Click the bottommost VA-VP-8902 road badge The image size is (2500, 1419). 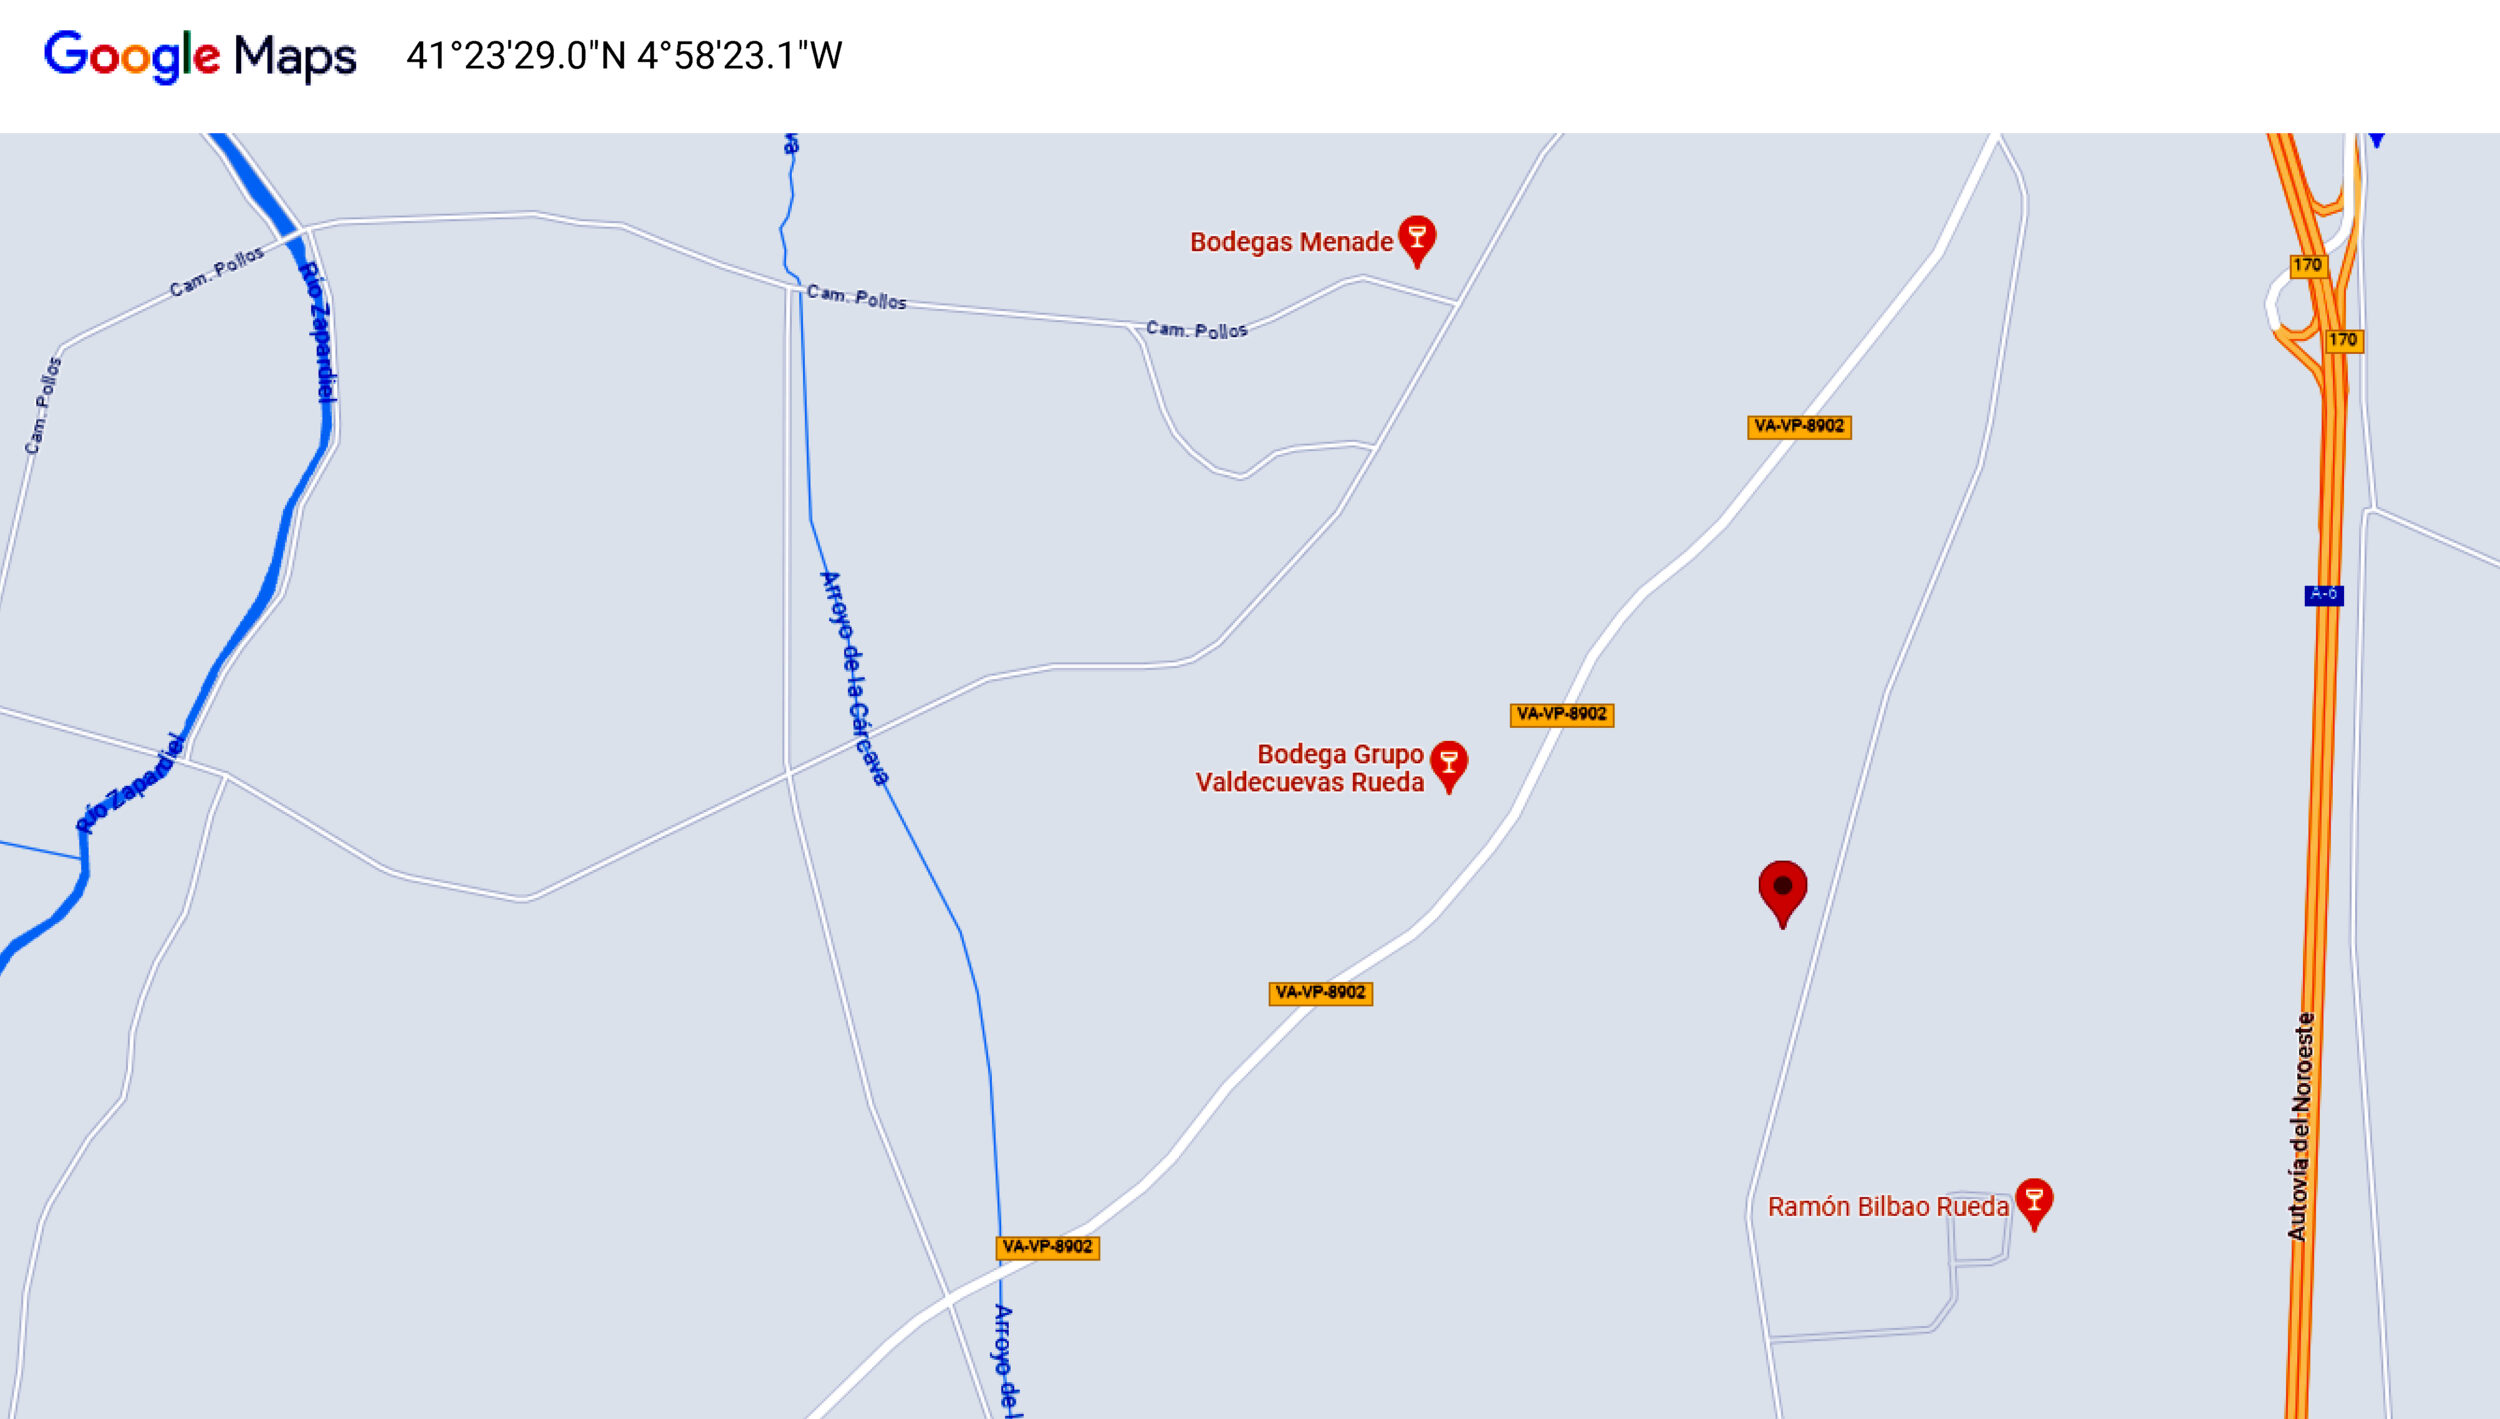click(x=1047, y=1248)
